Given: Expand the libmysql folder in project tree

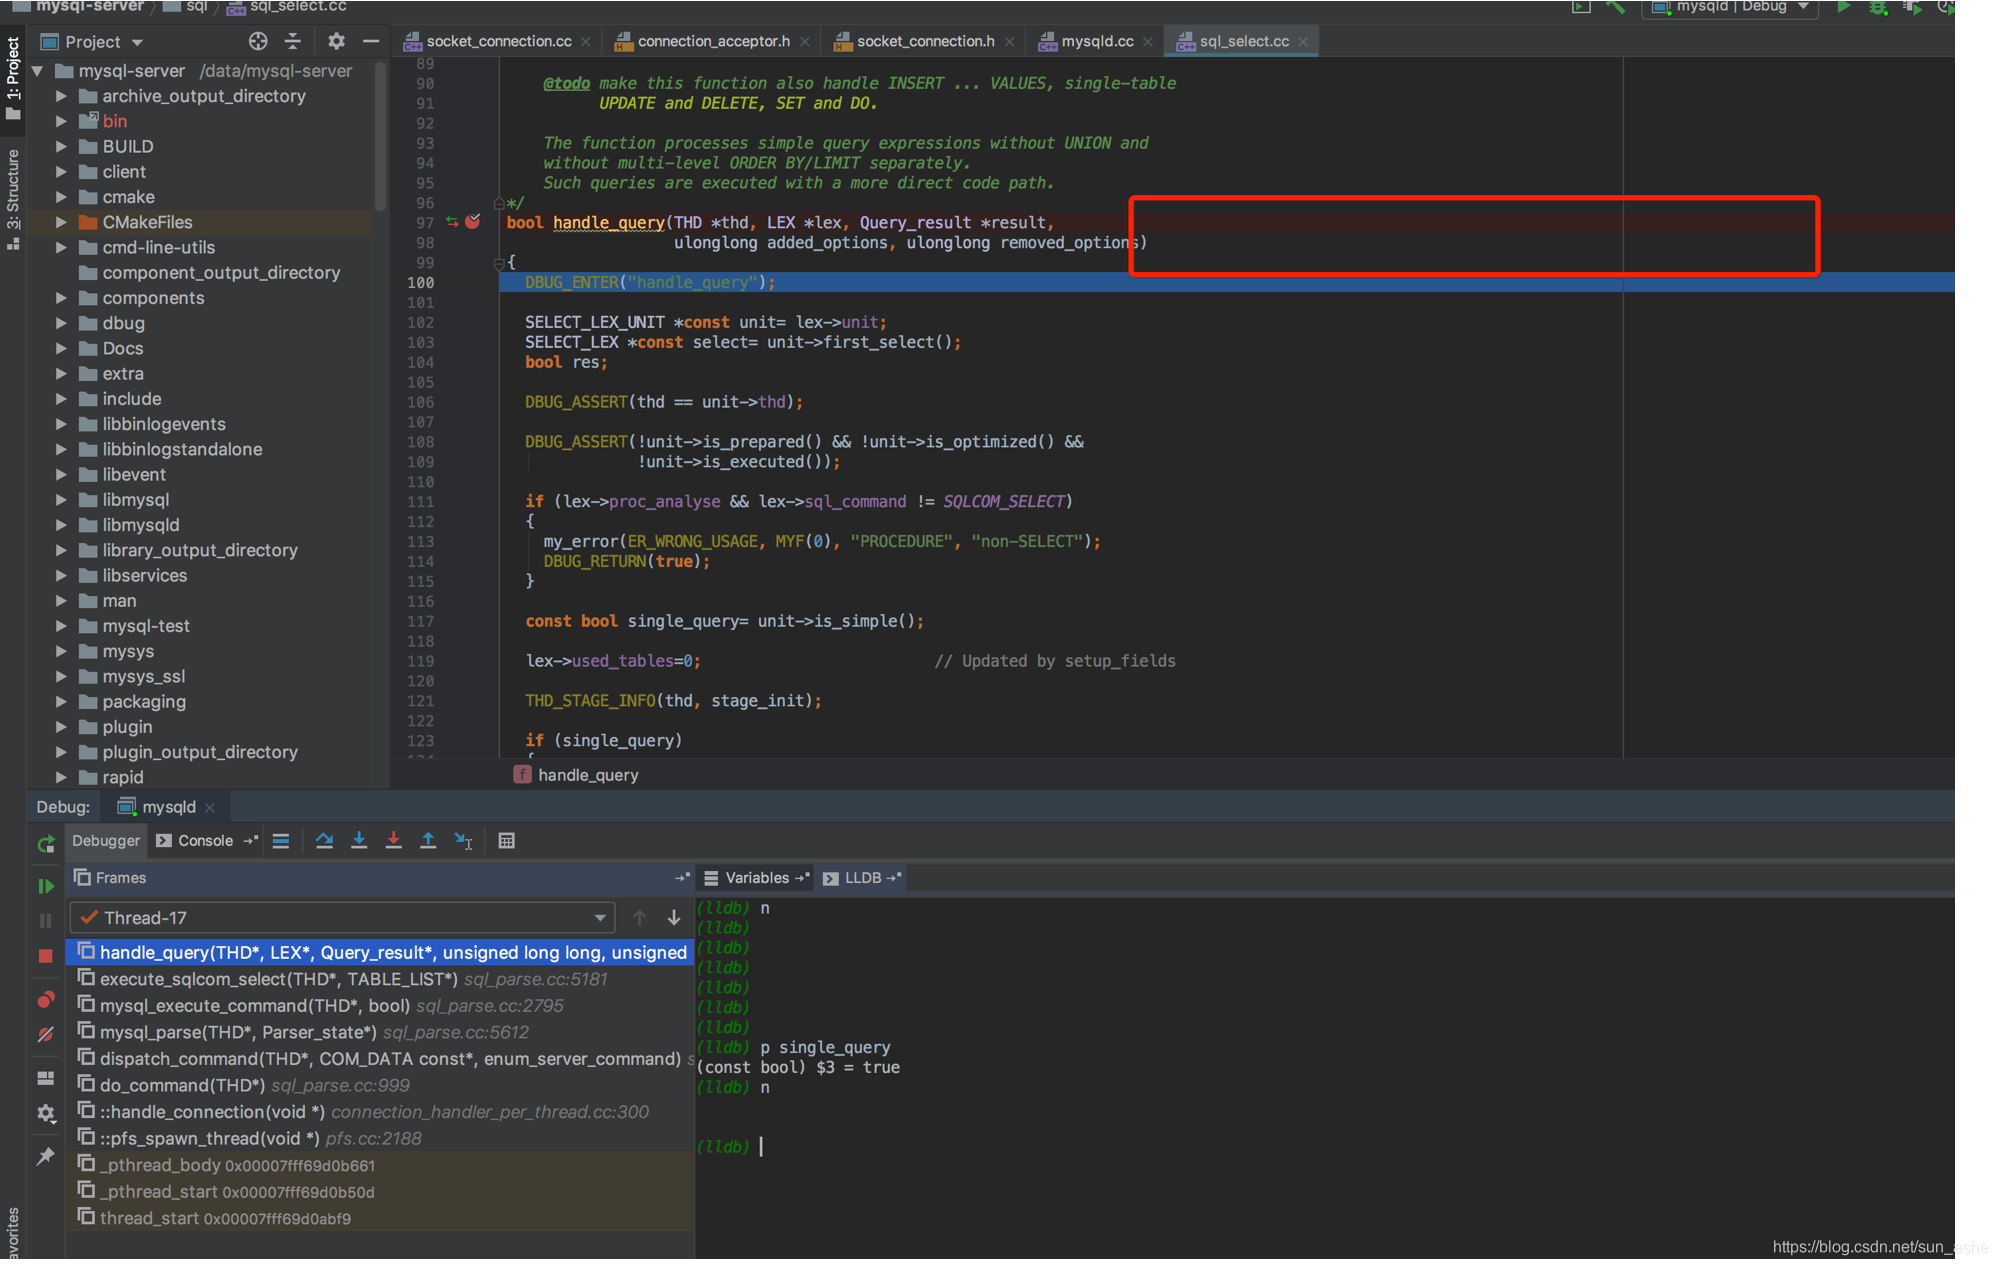Looking at the screenshot, I should (x=61, y=500).
